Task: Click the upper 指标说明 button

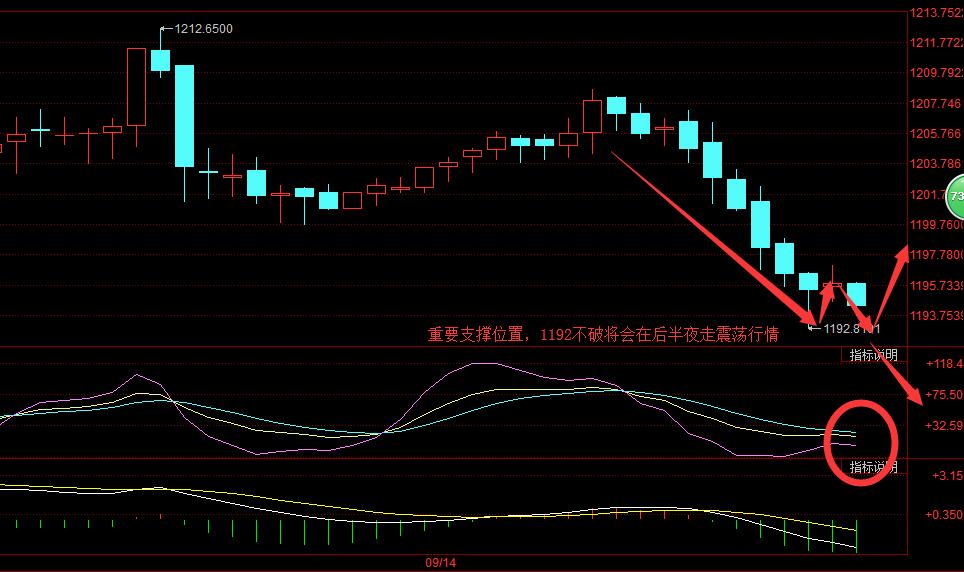Action: [873, 356]
